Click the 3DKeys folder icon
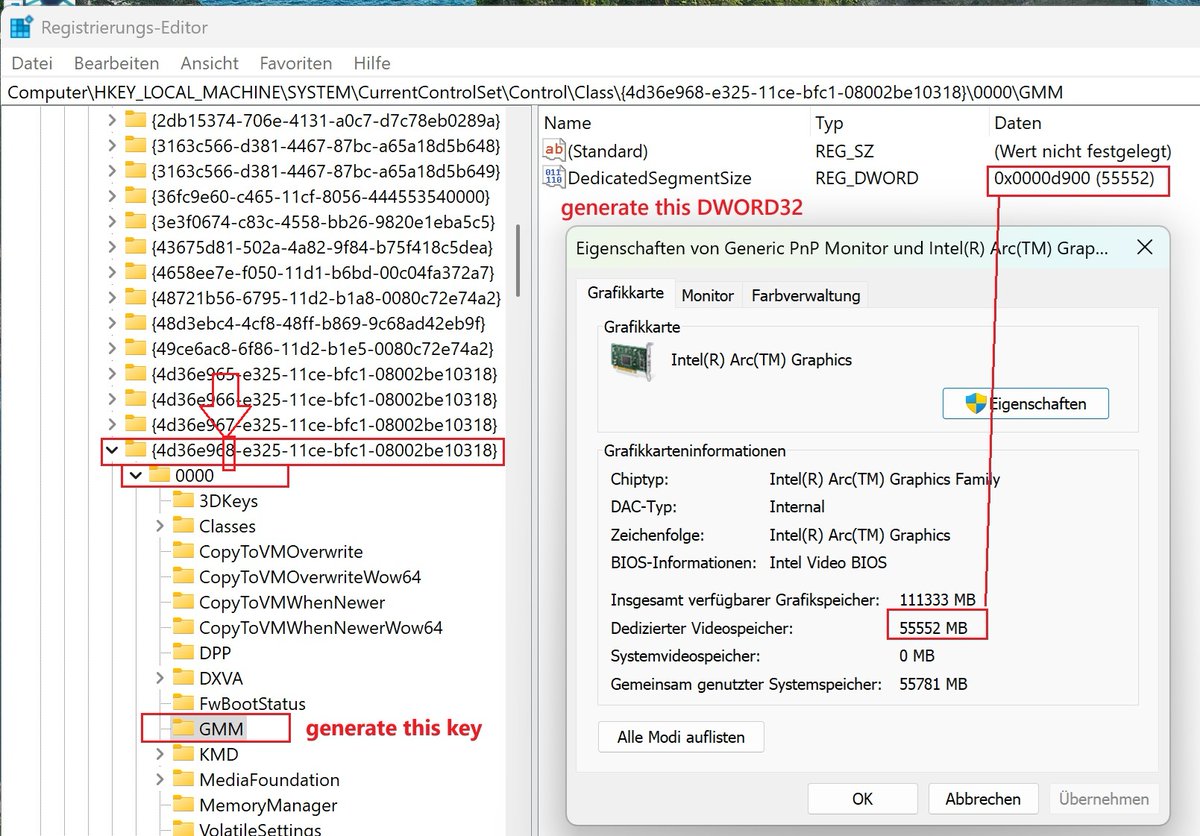1200x836 pixels. coord(183,501)
